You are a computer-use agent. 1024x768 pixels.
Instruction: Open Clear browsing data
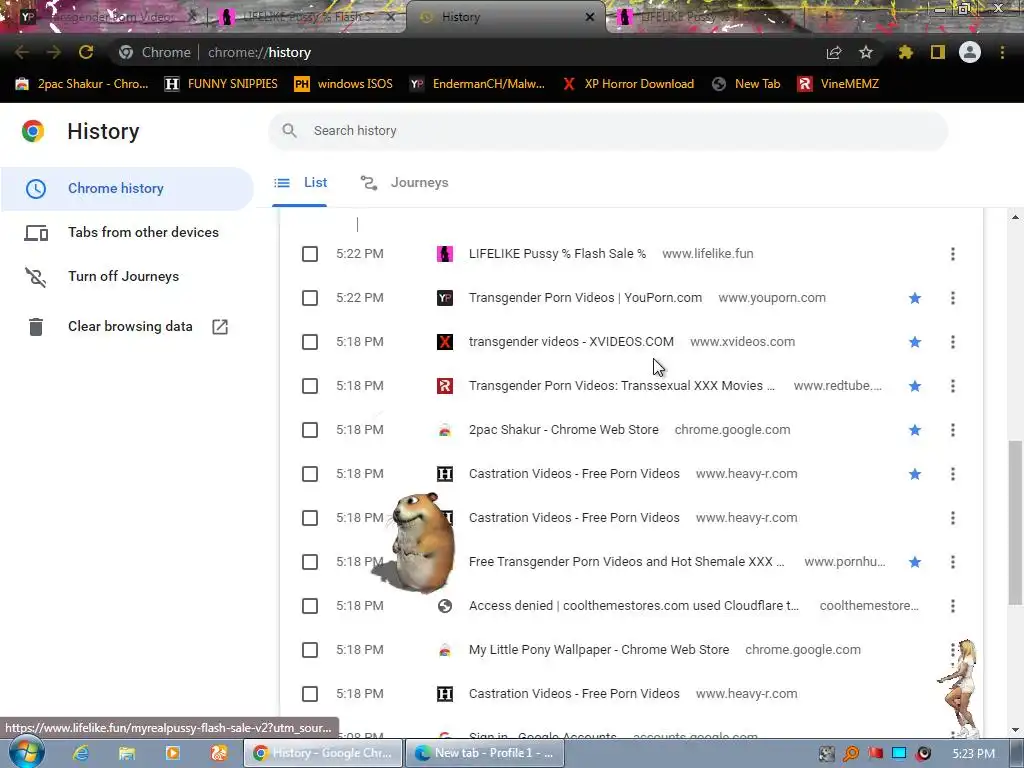127,327
